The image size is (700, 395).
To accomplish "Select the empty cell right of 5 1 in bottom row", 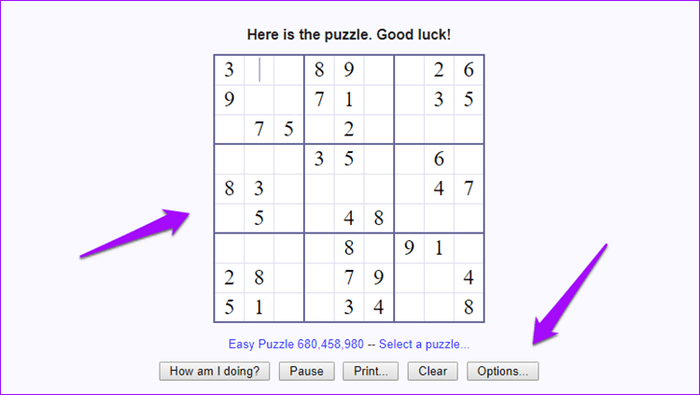I will pyautogui.click(x=289, y=307).
